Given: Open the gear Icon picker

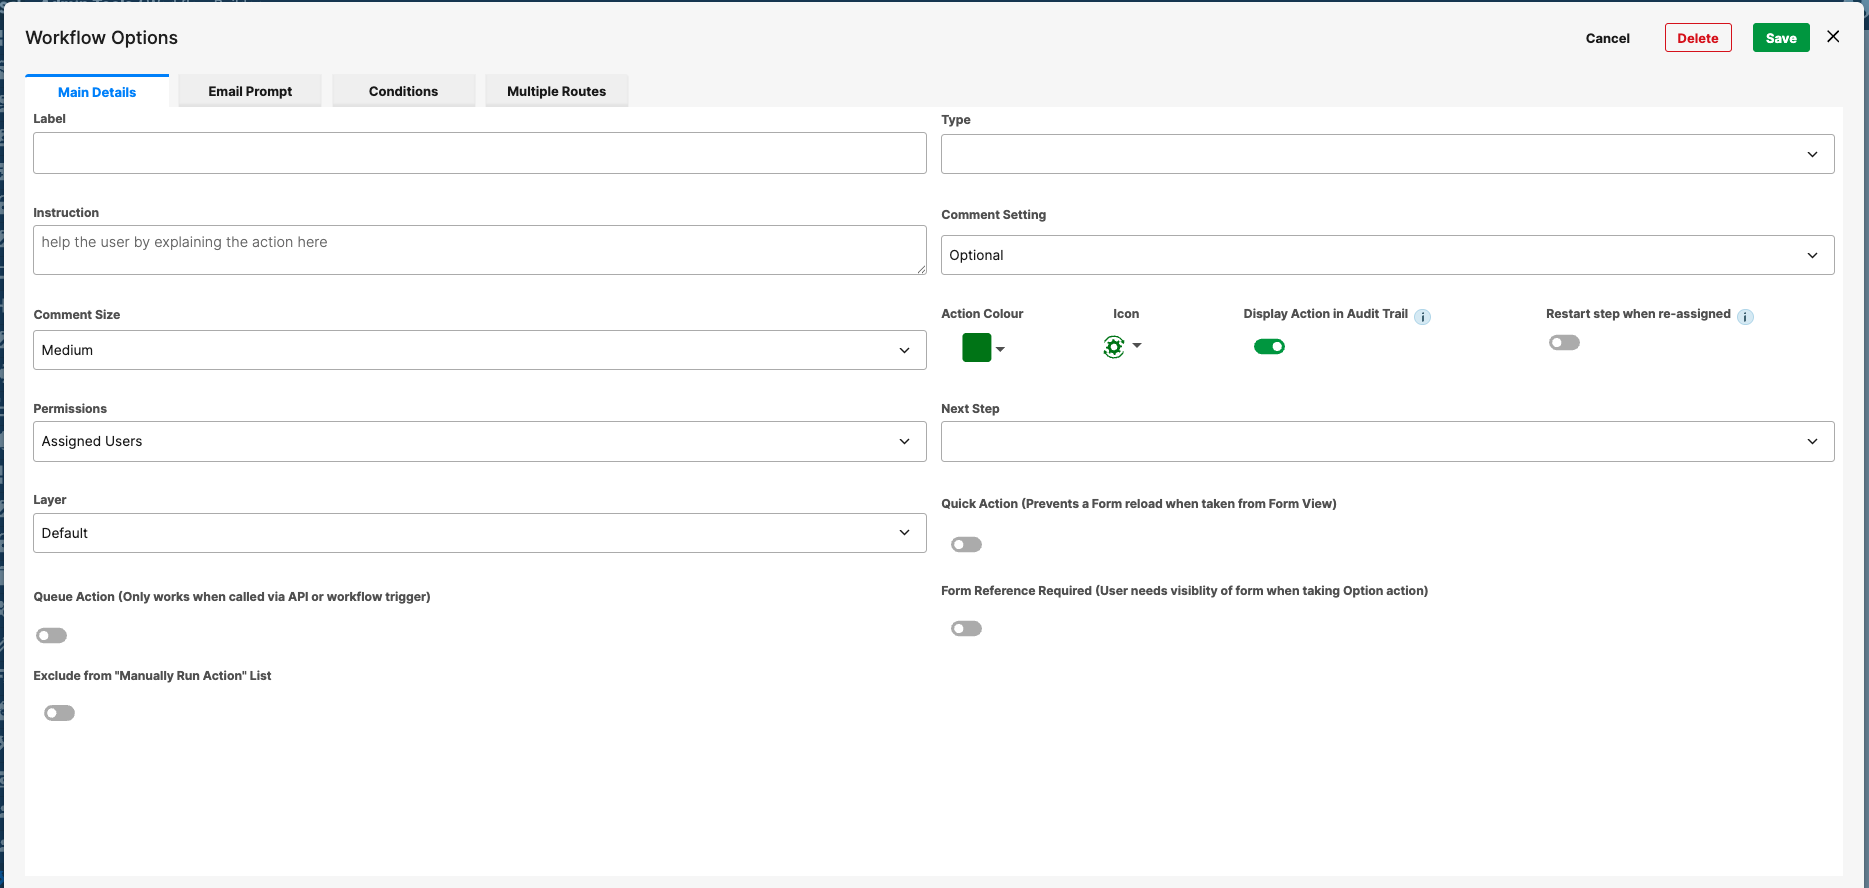Looking at the screenshot, I should point(1121,347).
